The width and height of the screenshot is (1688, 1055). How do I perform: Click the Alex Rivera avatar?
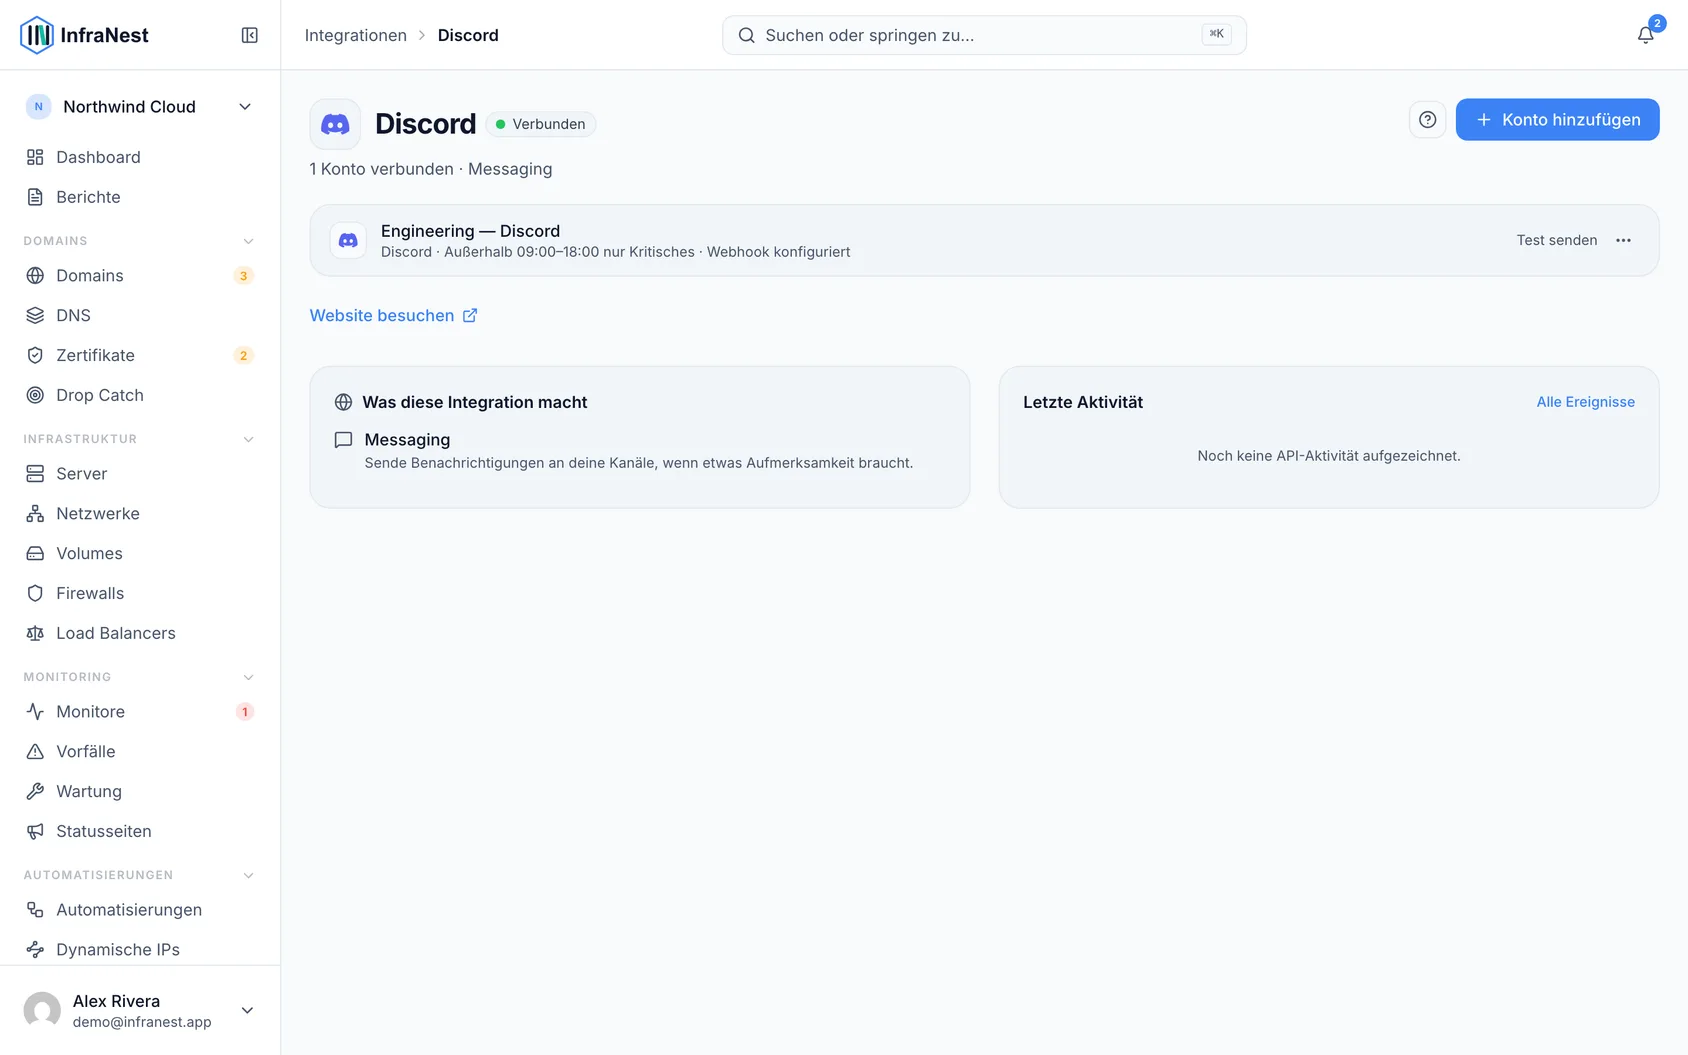42,1010
